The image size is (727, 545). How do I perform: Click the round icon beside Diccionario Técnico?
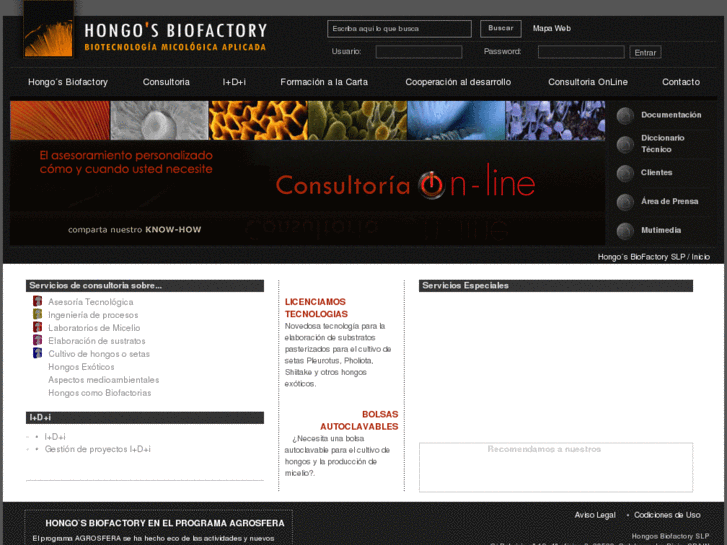point(625,144)
